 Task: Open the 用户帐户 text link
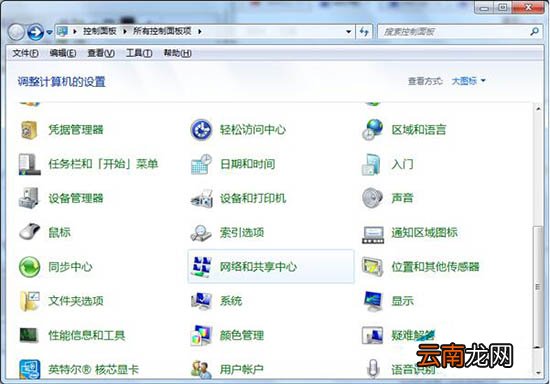point(242,369)
